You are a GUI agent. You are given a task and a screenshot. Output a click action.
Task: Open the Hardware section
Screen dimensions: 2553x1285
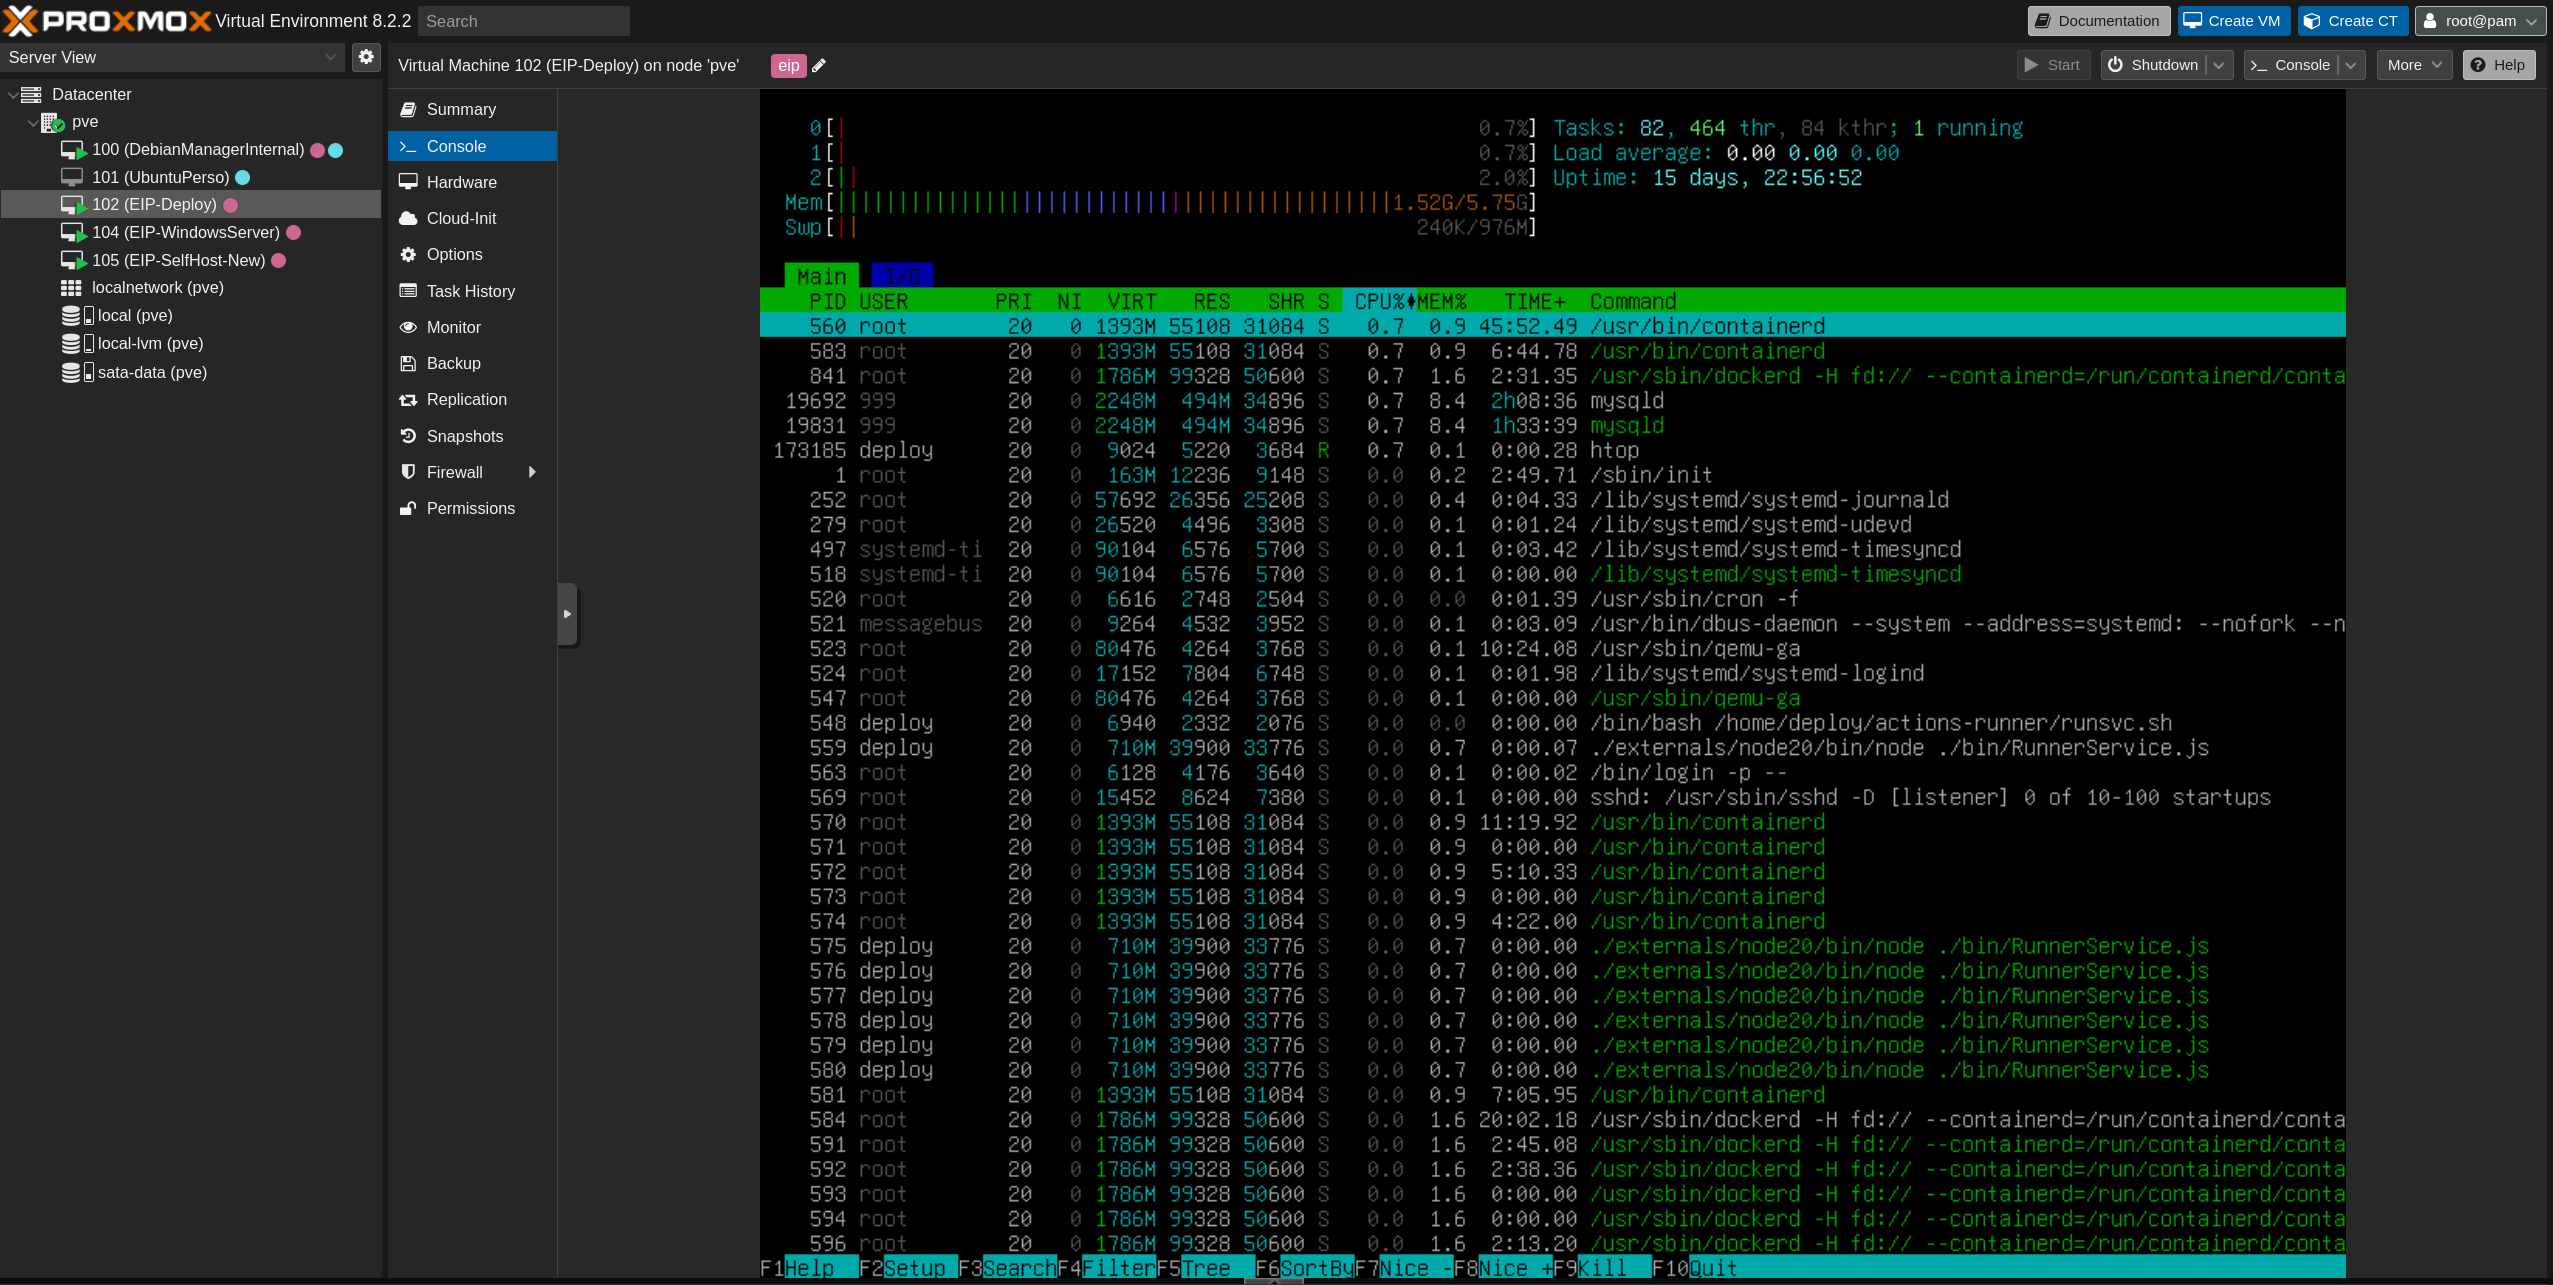pos(472,182)
